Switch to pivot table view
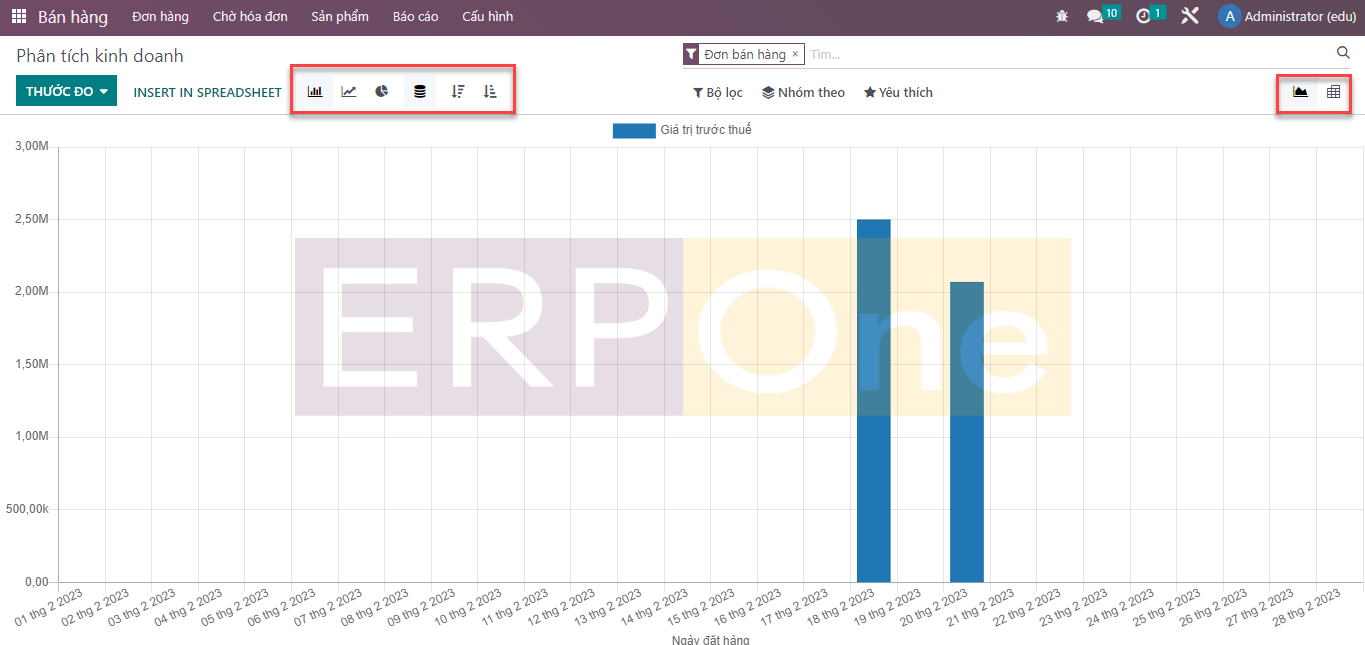Screen dimensions: 1365x645 click(1333, 92)
